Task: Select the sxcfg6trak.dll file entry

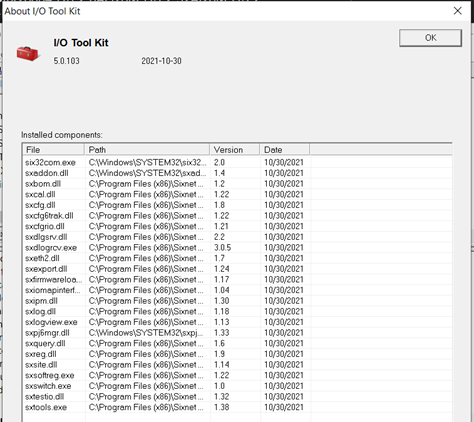Action: (49, 216)
